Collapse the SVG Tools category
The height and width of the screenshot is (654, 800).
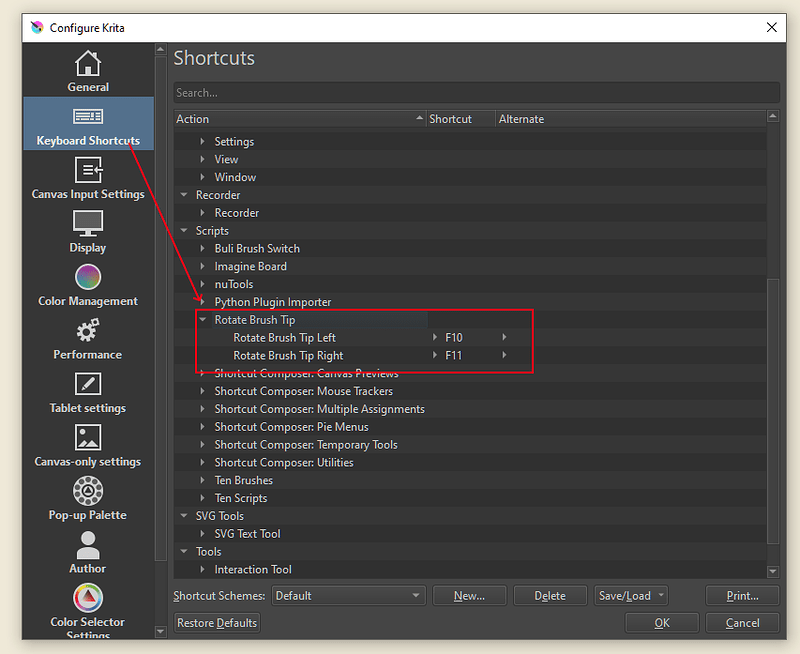(x=184, y=516)
